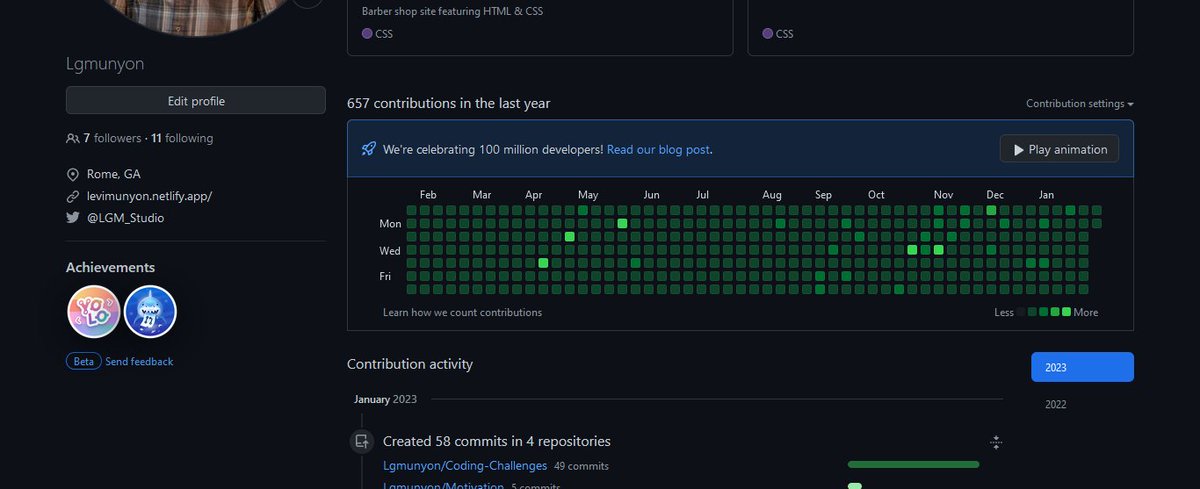
Task: Click the January 2023 timeline label
Action: click(385, 399)
